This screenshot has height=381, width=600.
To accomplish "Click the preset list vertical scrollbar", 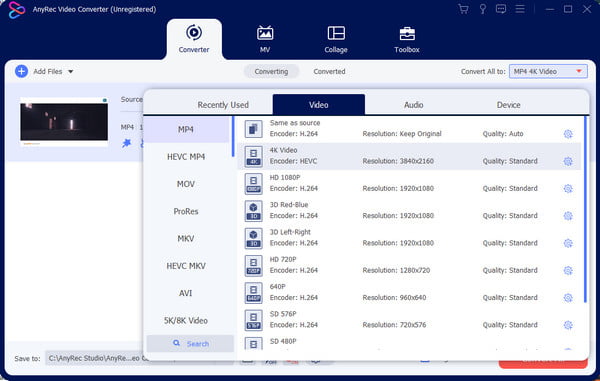I will tap(585, 210).
